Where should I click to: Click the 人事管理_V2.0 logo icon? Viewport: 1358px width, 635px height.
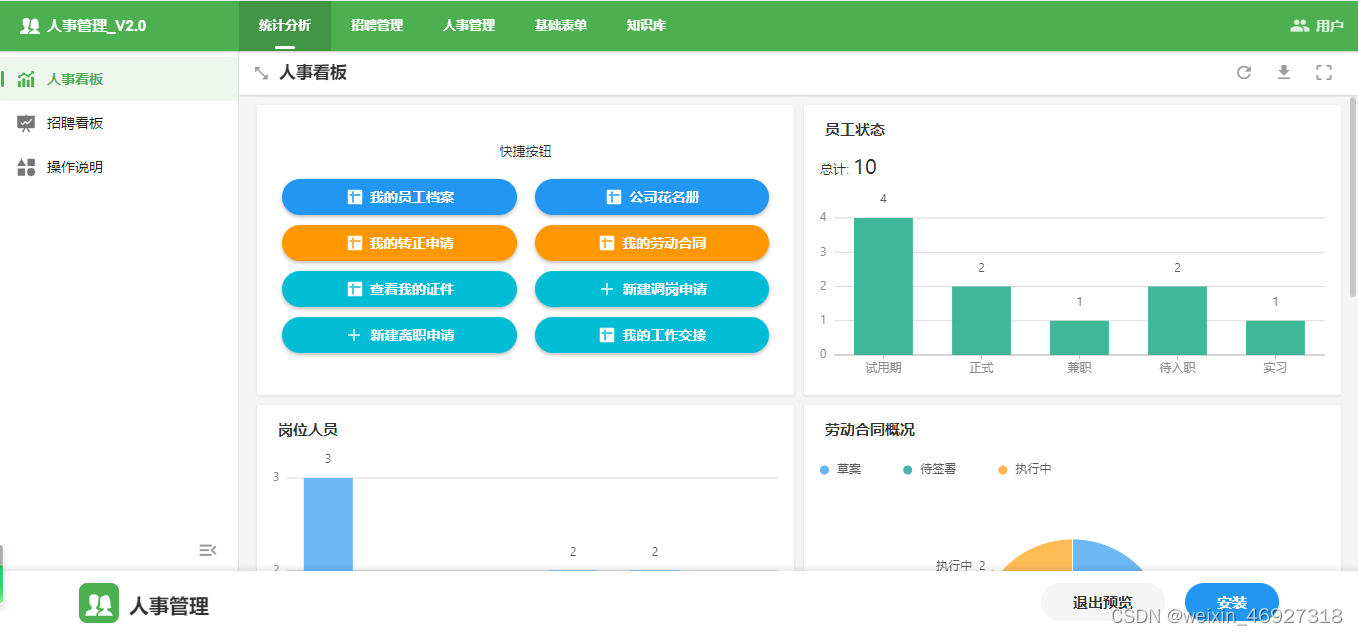(30, 26)
